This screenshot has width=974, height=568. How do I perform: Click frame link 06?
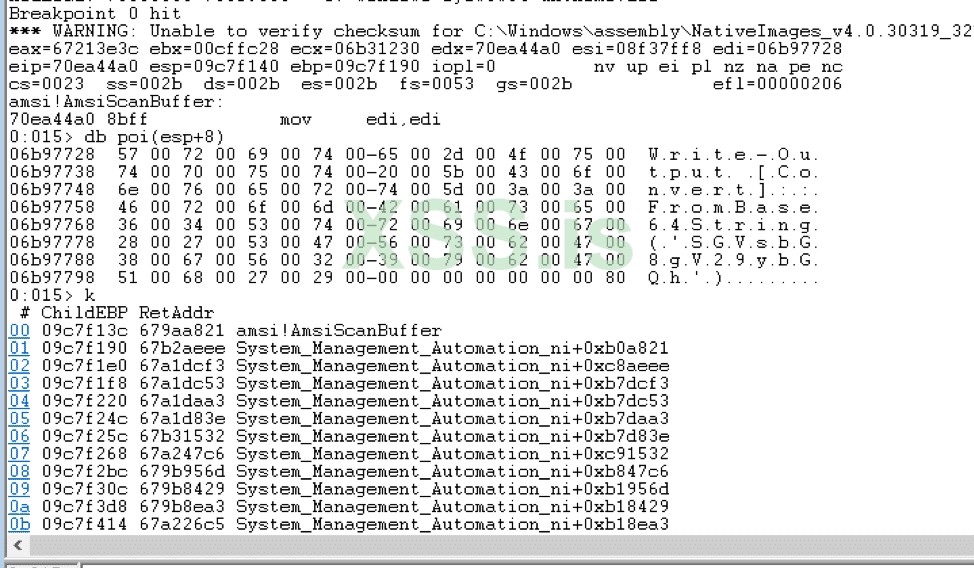point(19,436)
